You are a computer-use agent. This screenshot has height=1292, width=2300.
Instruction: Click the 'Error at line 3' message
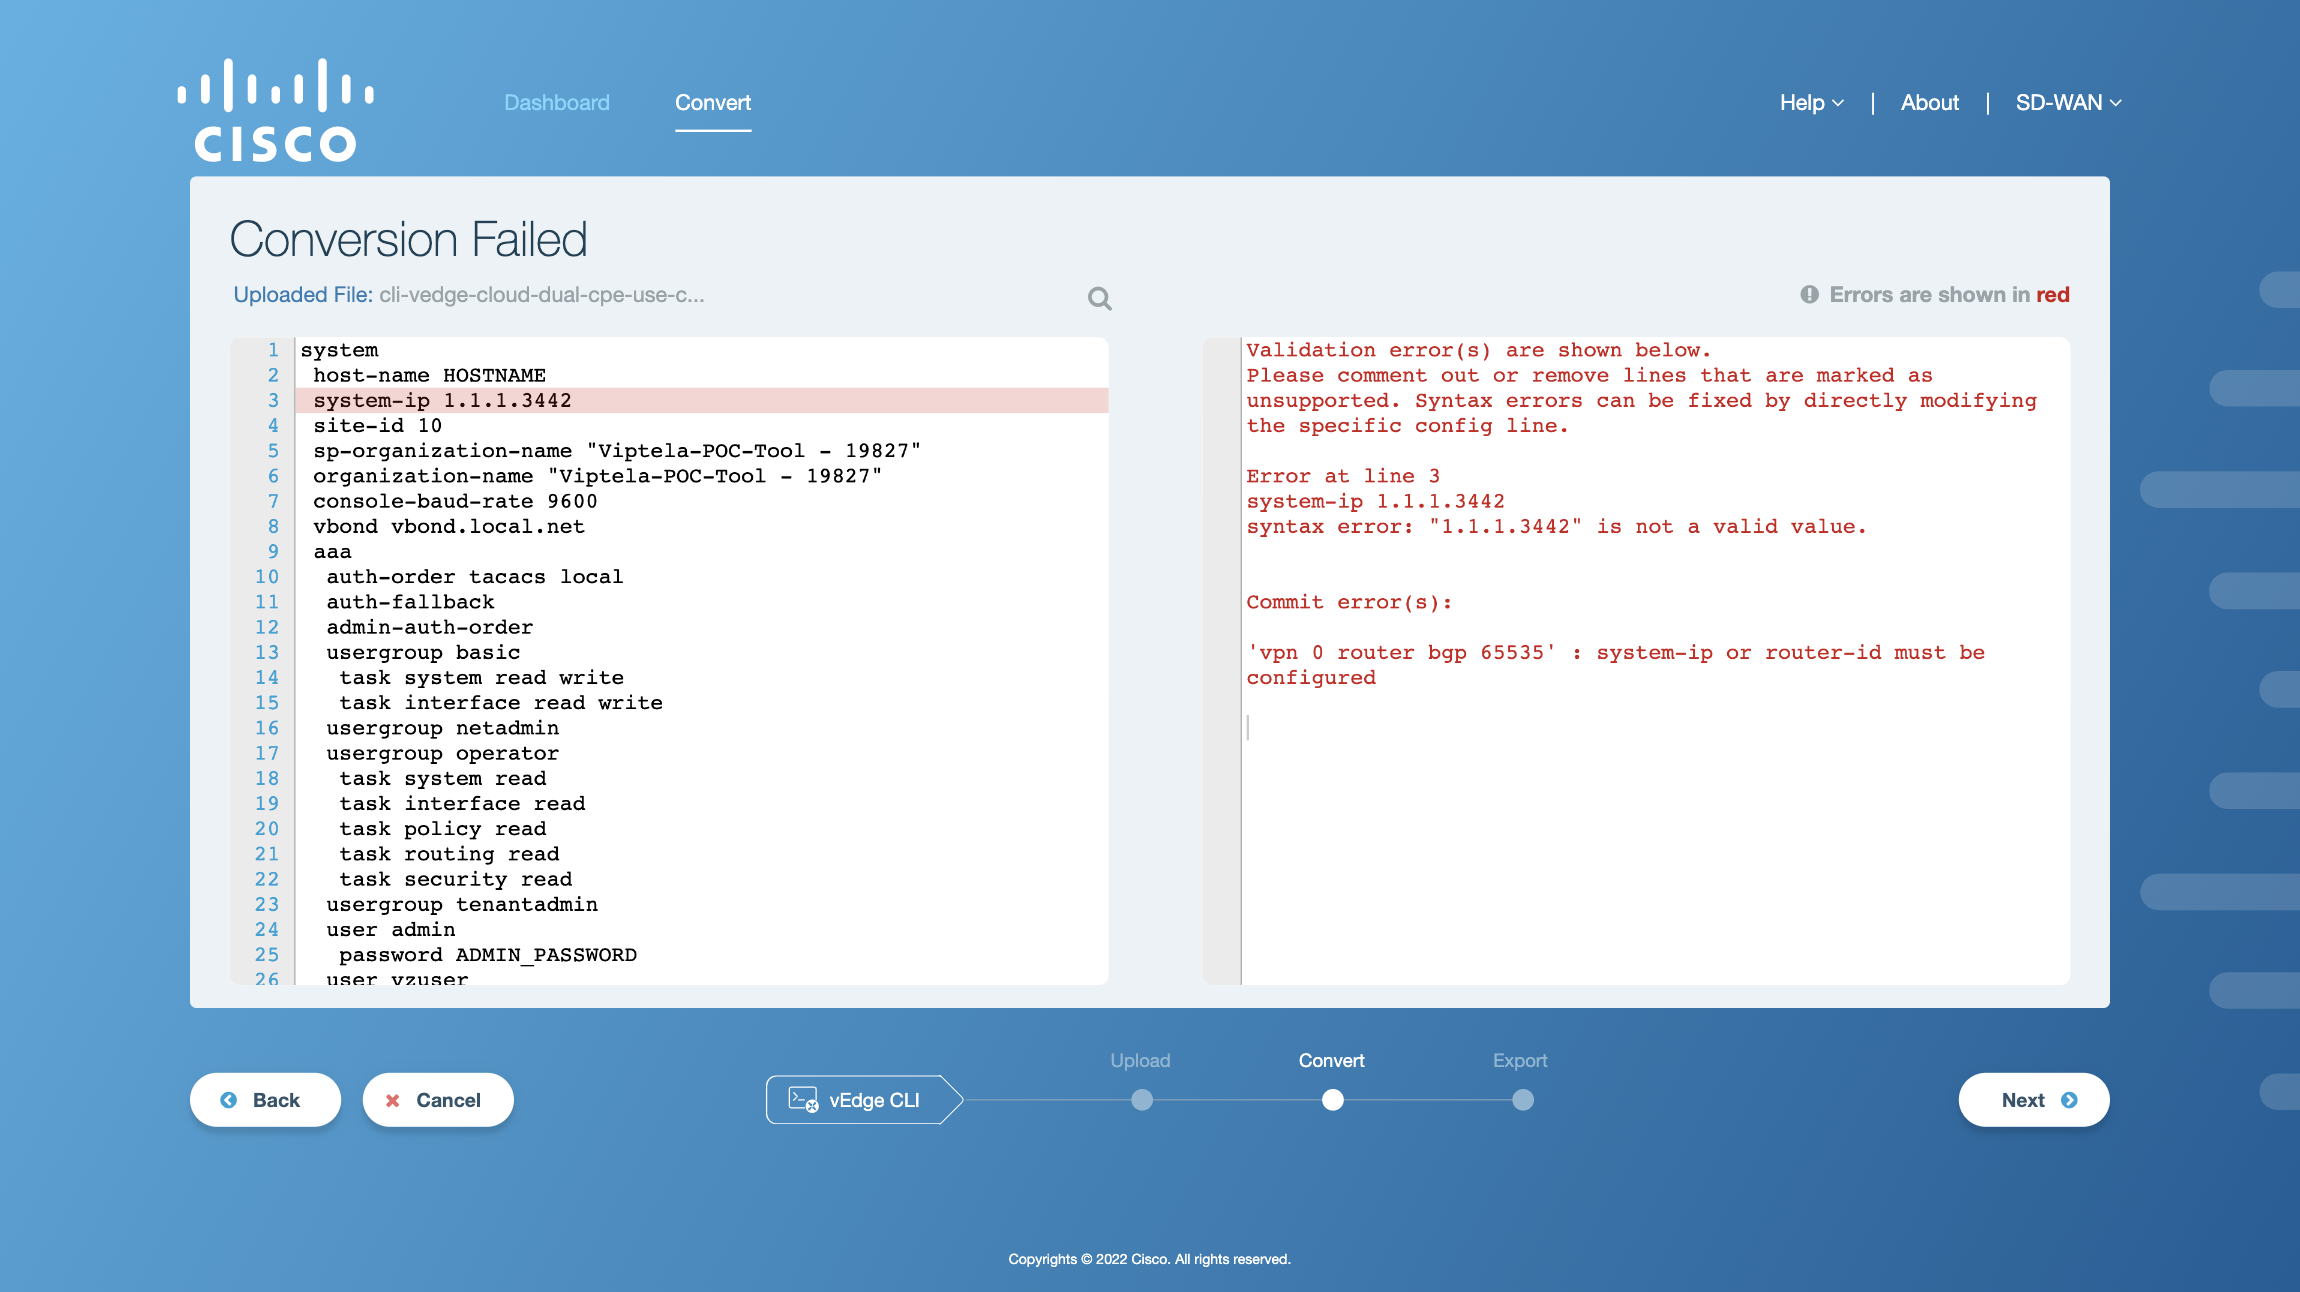coord(1343,476)
